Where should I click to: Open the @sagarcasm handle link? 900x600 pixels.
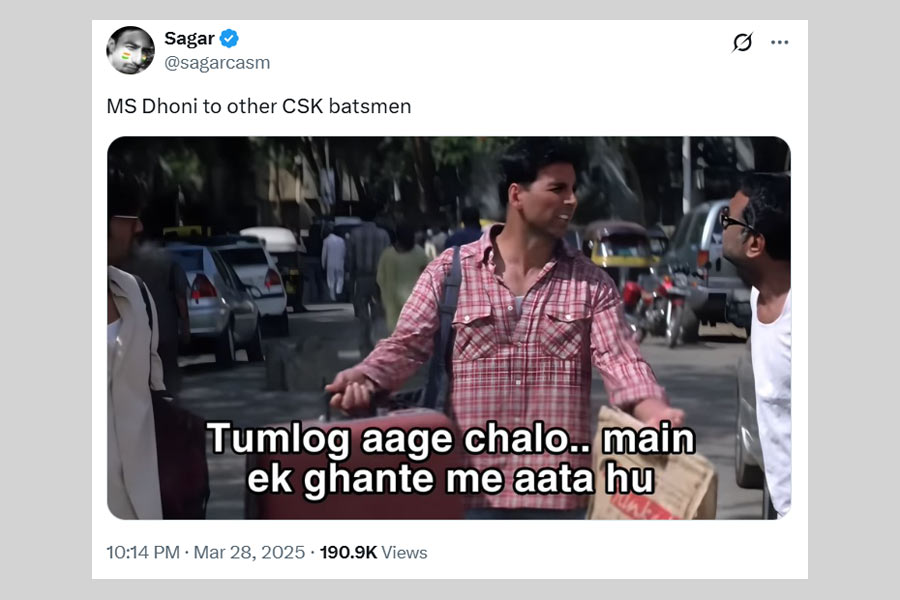pyautogui.click(x=217, y=63)
